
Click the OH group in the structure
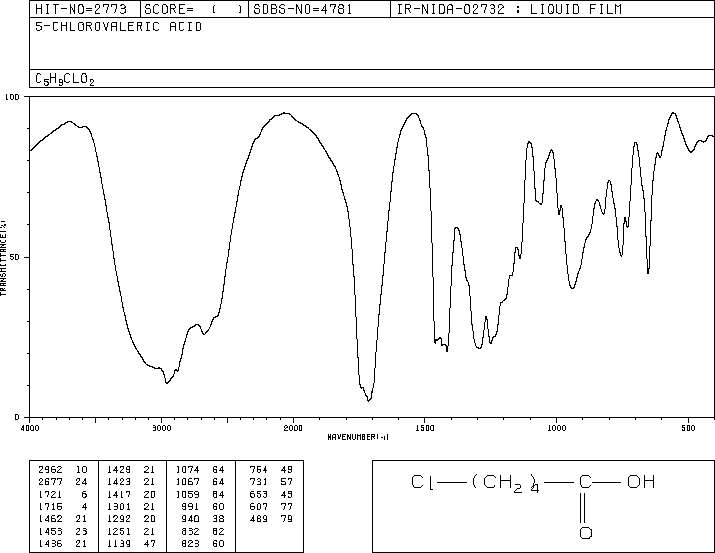[641, 482]
